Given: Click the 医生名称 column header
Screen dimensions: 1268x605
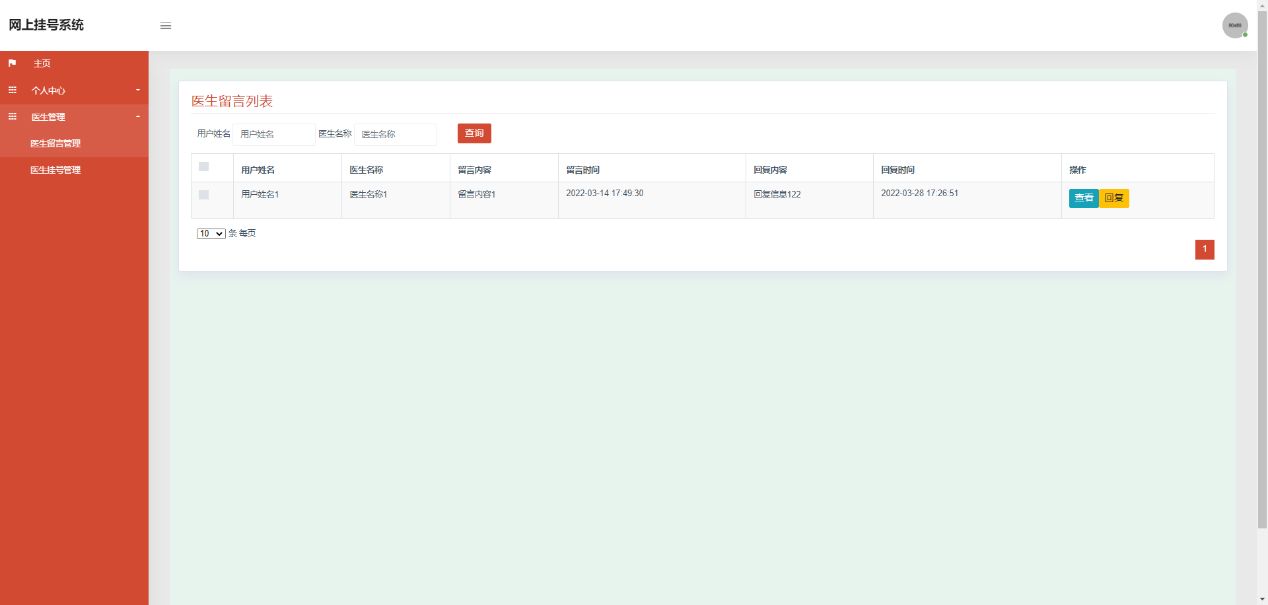Looking at the screenshot, I should [x=366, y=170].
